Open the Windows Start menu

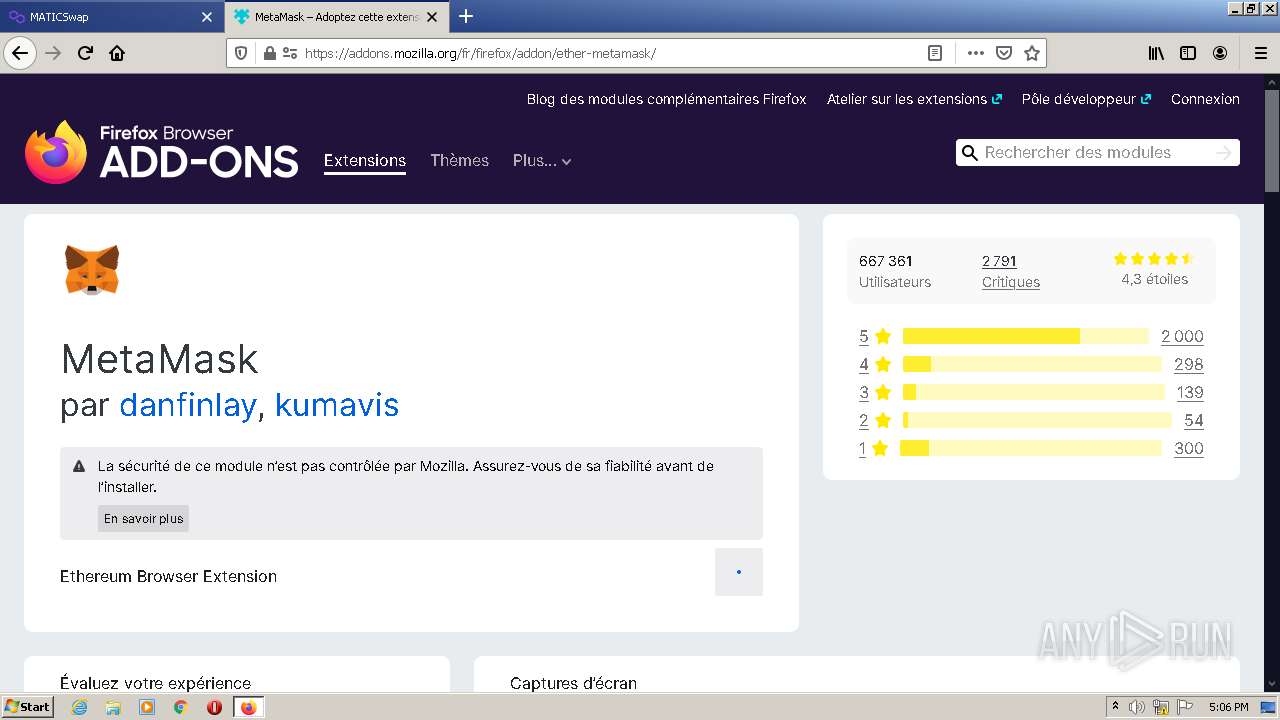click(28, 707)
